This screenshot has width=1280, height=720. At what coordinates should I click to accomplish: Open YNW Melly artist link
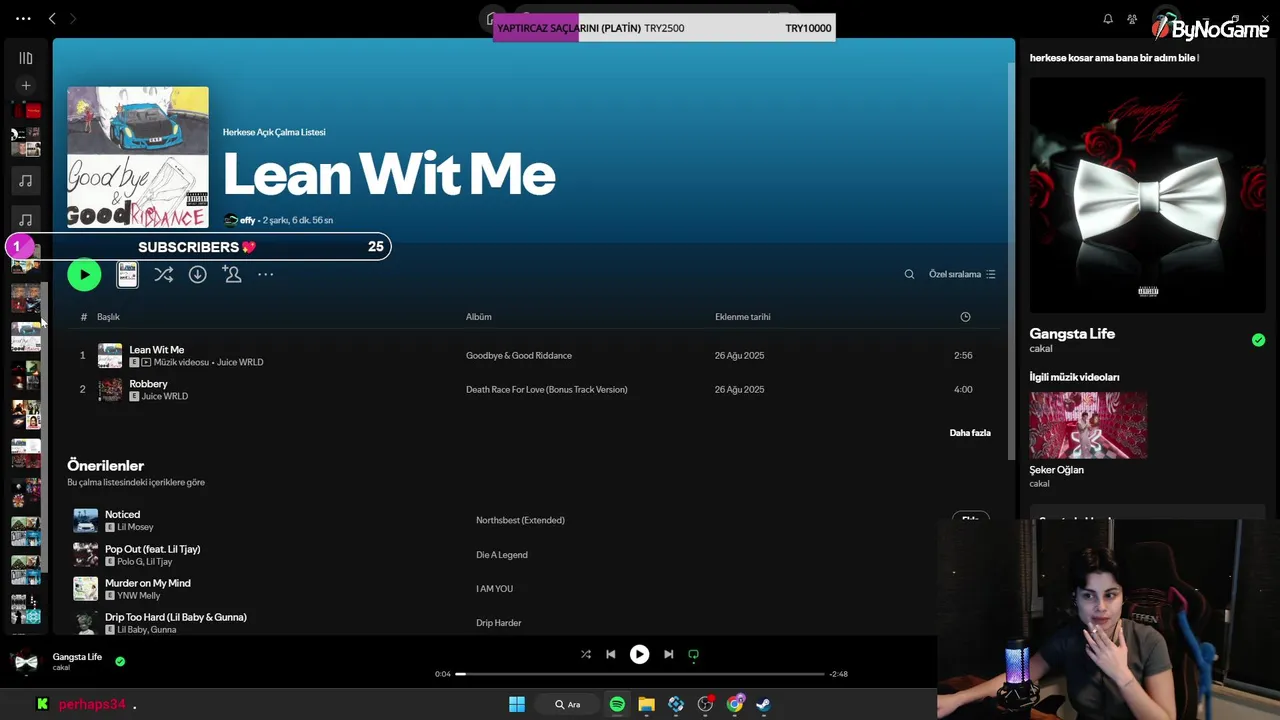click(138, 595)
